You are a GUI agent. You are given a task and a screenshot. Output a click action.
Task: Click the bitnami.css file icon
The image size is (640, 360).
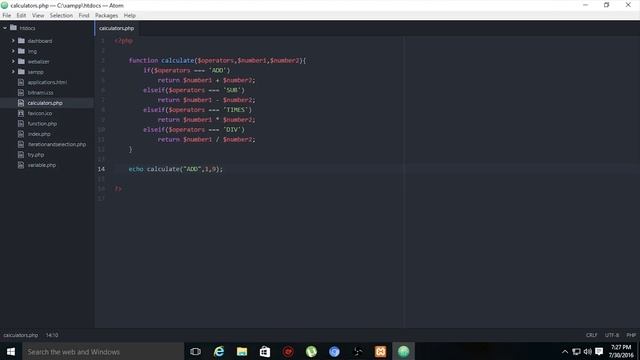pyautogui.click(x=21, y=93)
